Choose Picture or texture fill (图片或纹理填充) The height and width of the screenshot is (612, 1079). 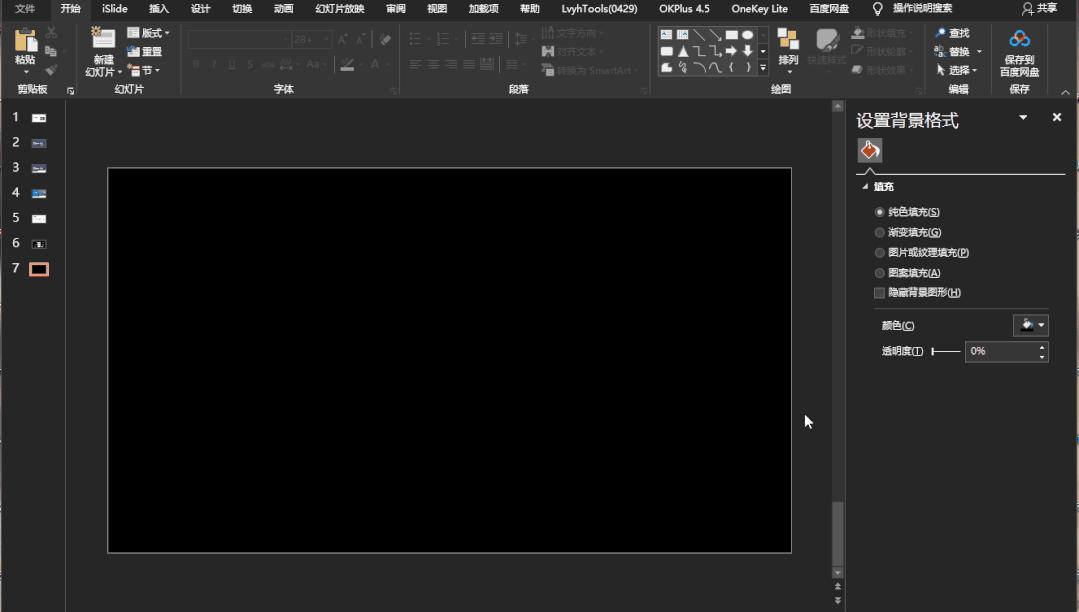pyautogui.click(x=880, y=253)
